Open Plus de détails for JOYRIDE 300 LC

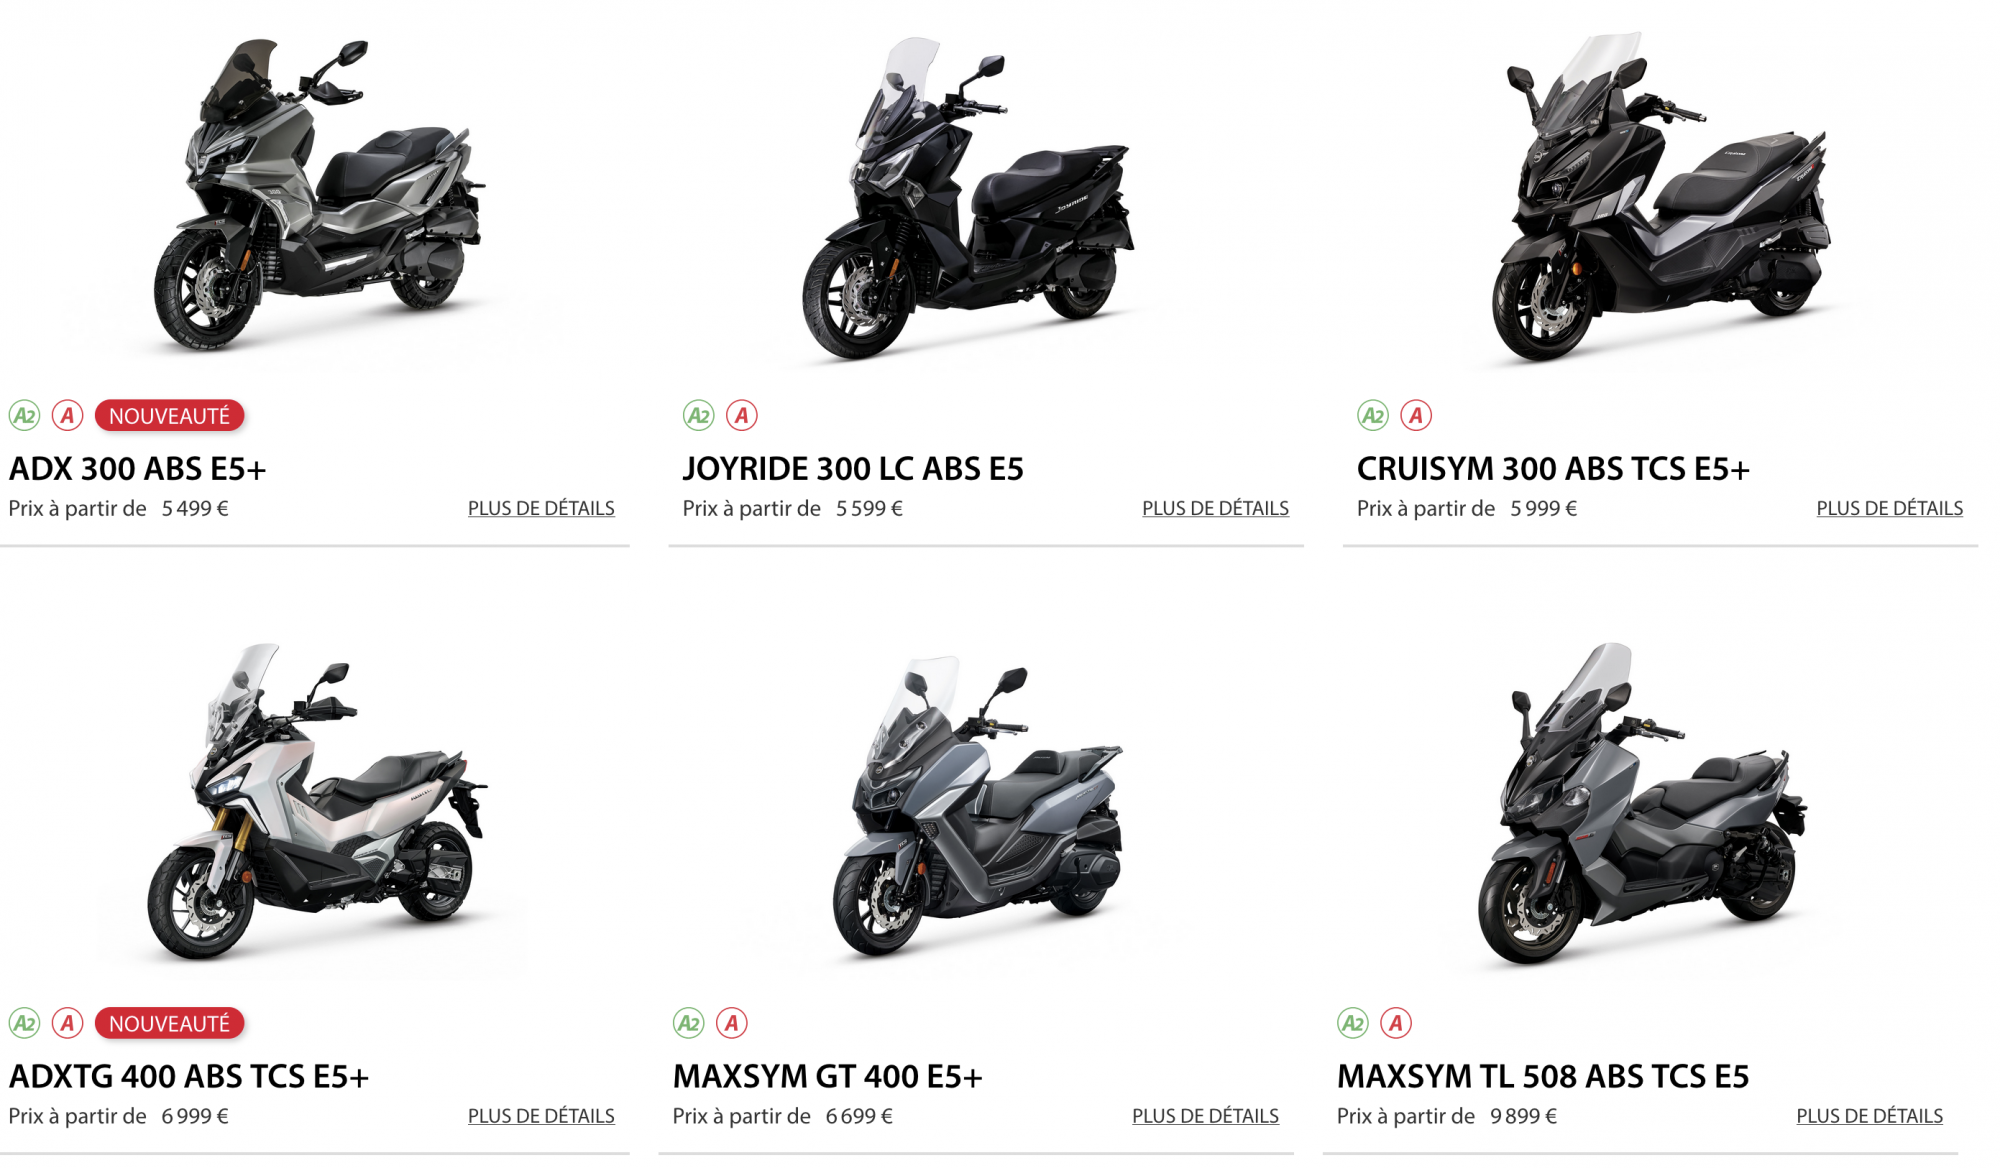1215,508
